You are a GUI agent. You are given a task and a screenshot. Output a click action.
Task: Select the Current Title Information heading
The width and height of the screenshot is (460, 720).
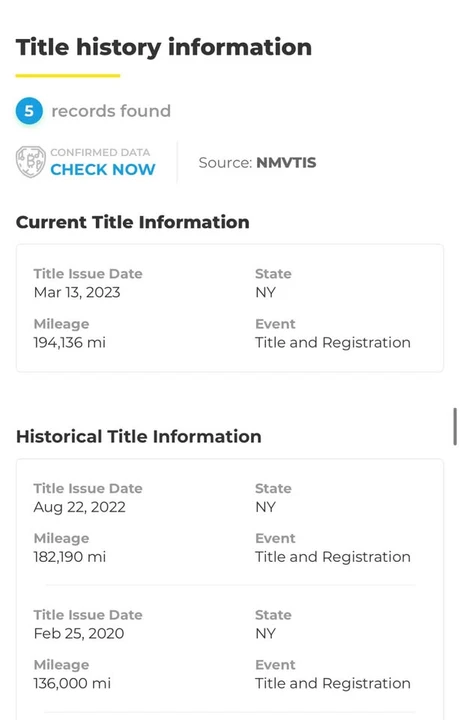[133, 222]
